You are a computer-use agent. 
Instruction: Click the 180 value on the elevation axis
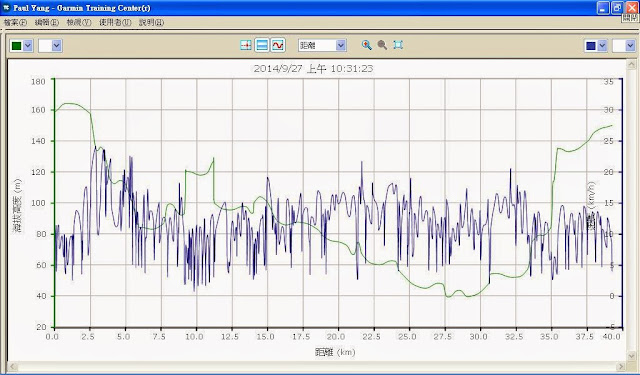pyautogui.click(x=38, y=81)
